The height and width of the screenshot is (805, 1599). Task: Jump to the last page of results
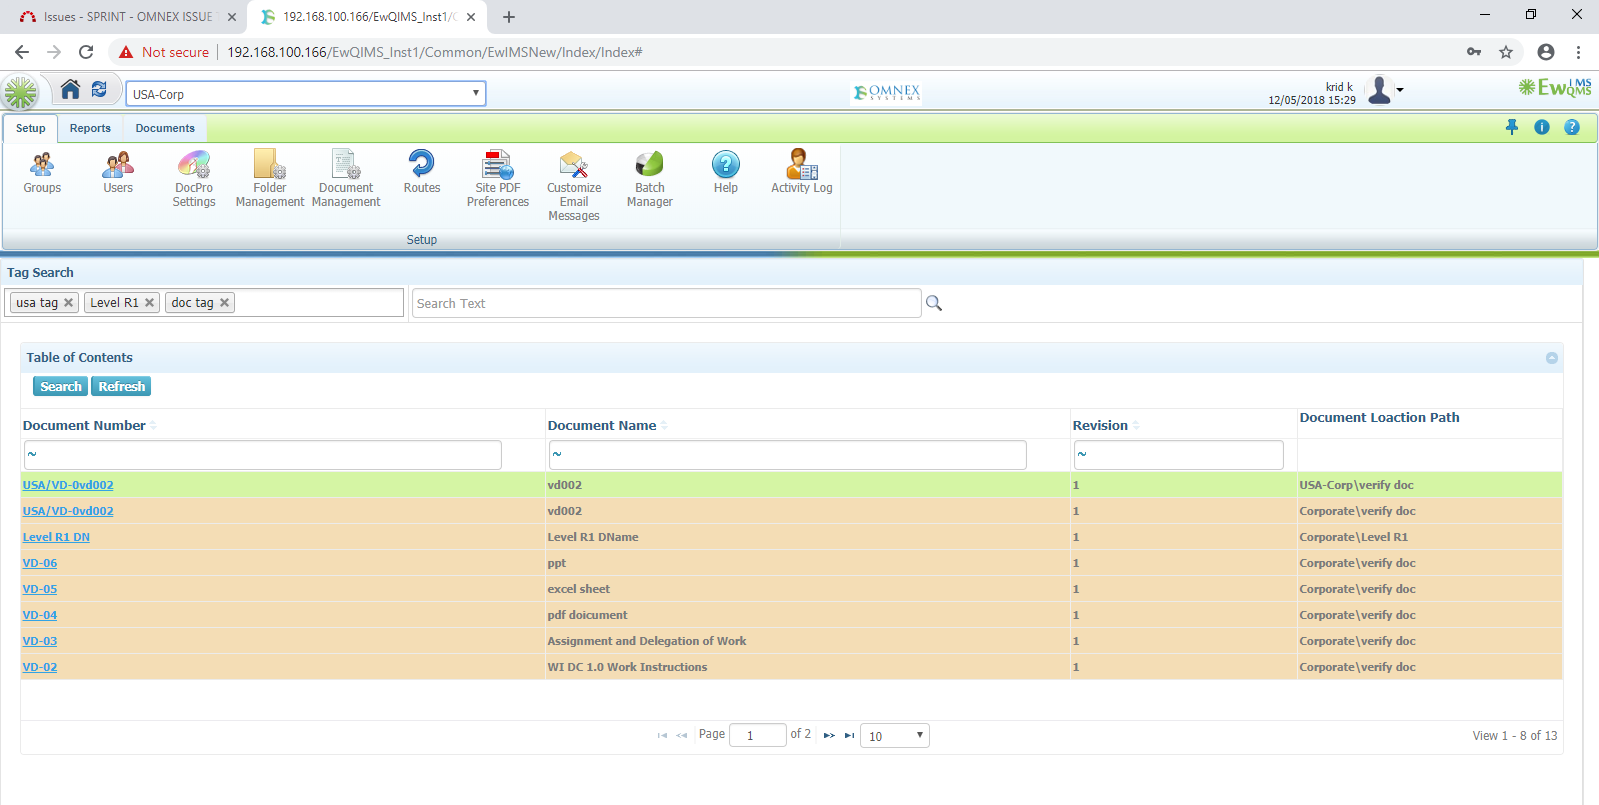[849, 736]
